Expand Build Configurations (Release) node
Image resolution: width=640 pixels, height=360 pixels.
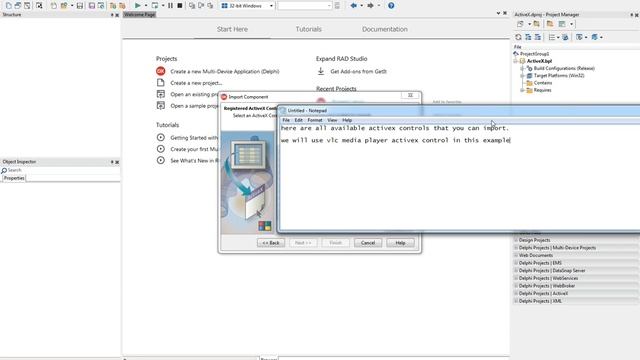tap(522, 68)
